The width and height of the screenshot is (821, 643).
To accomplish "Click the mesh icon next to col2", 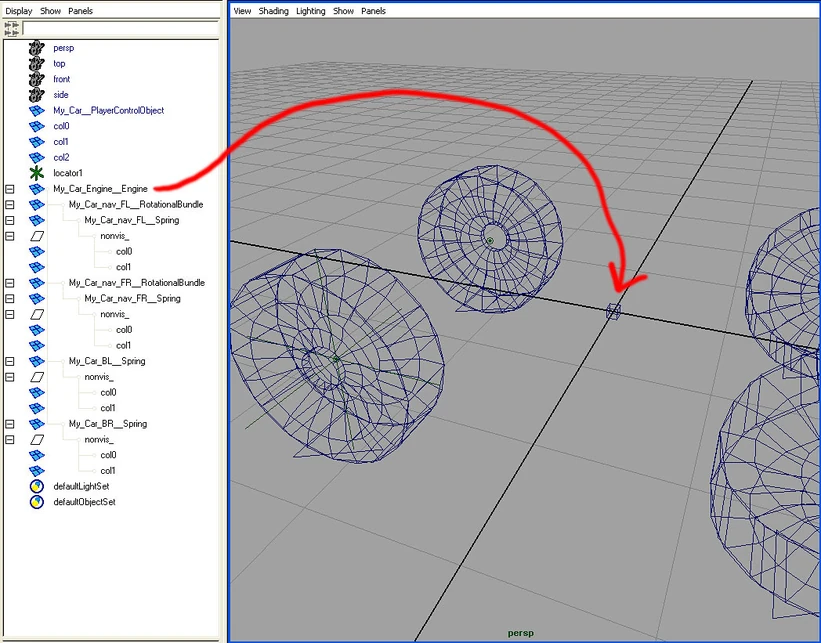I will pos(37,157).
